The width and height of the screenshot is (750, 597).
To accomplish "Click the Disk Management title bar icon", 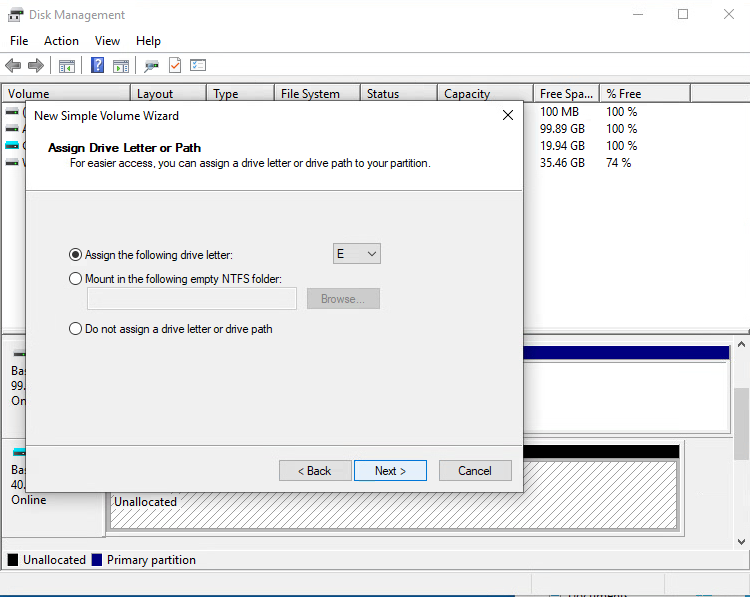I will tap(15, 15).
